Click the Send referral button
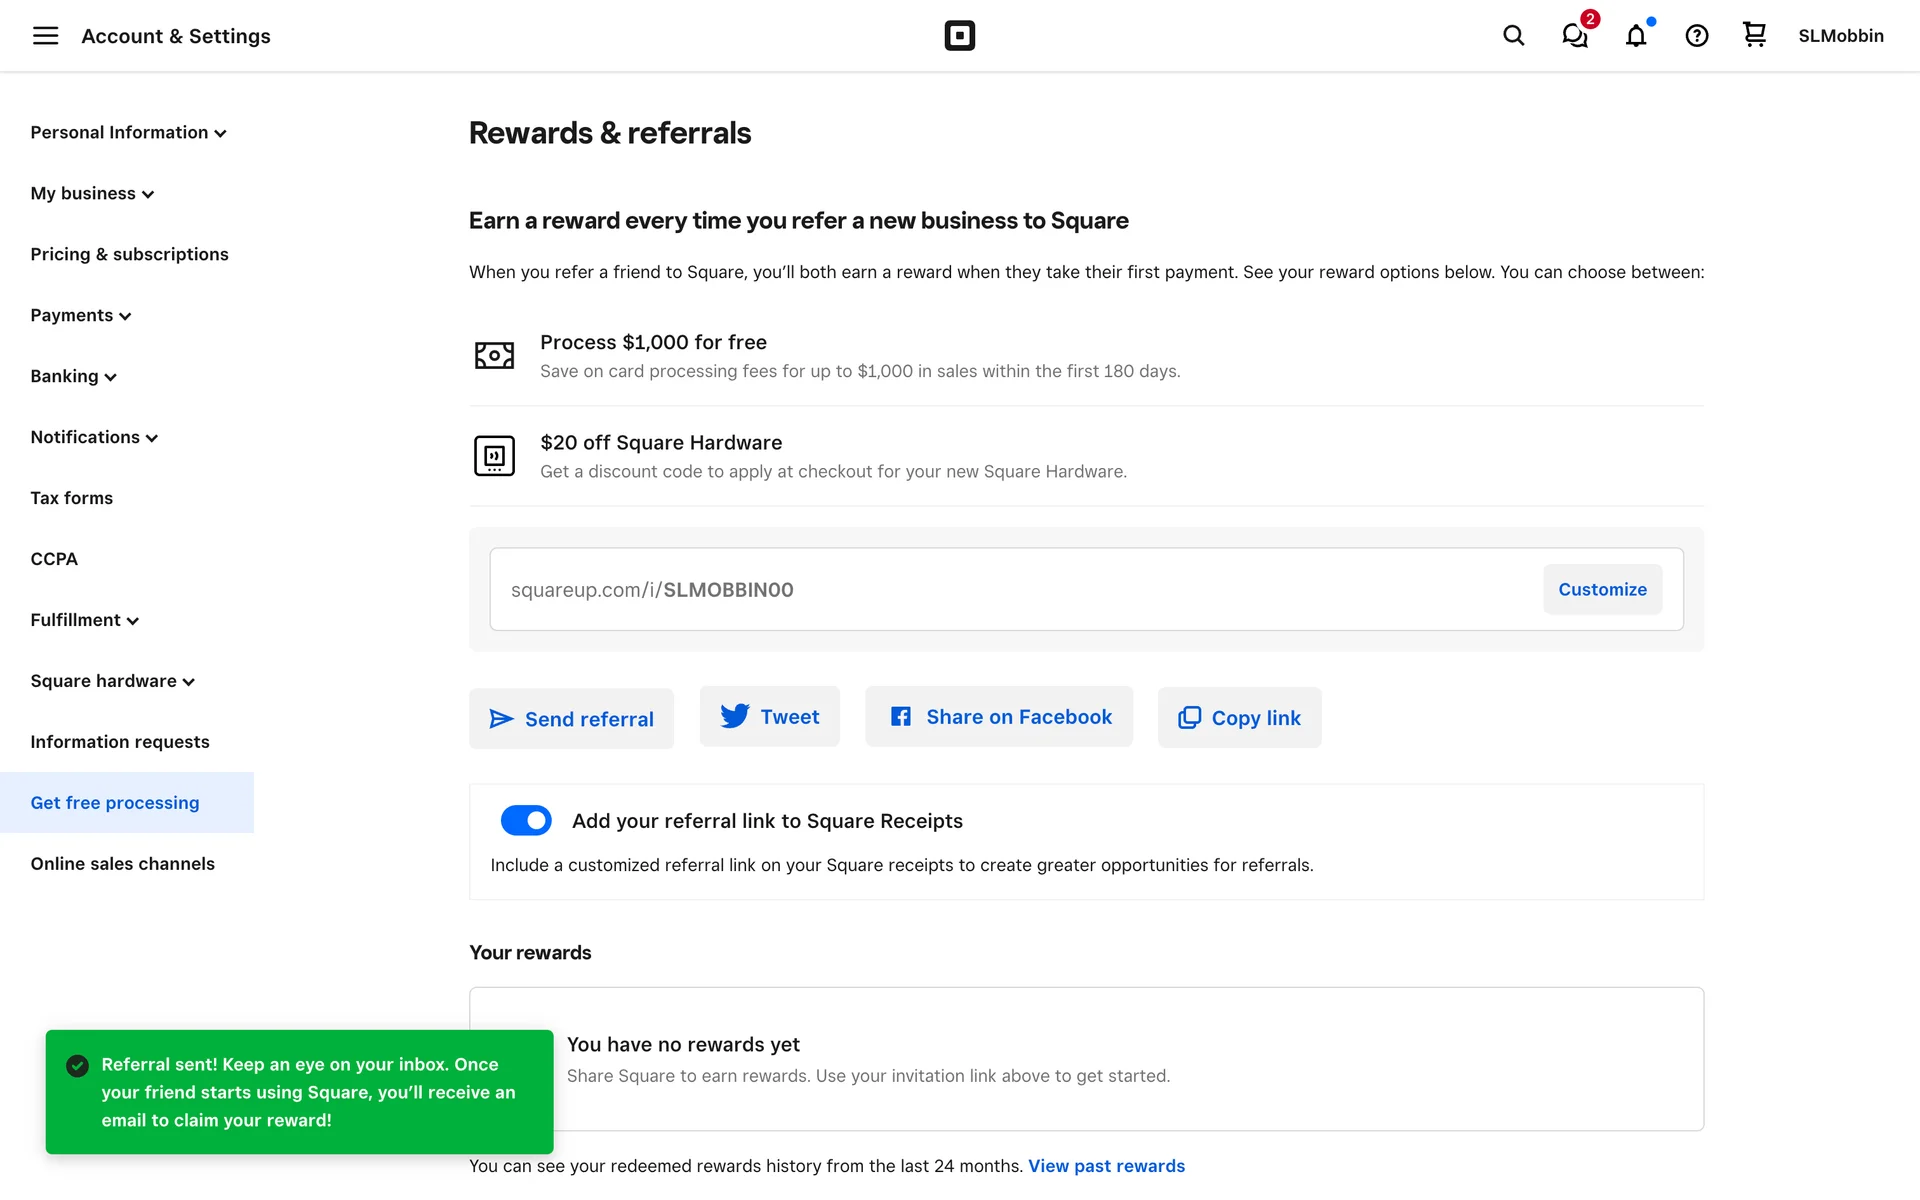Image resolution: width=1920 pixels, height=1200 pixels. 571,719
